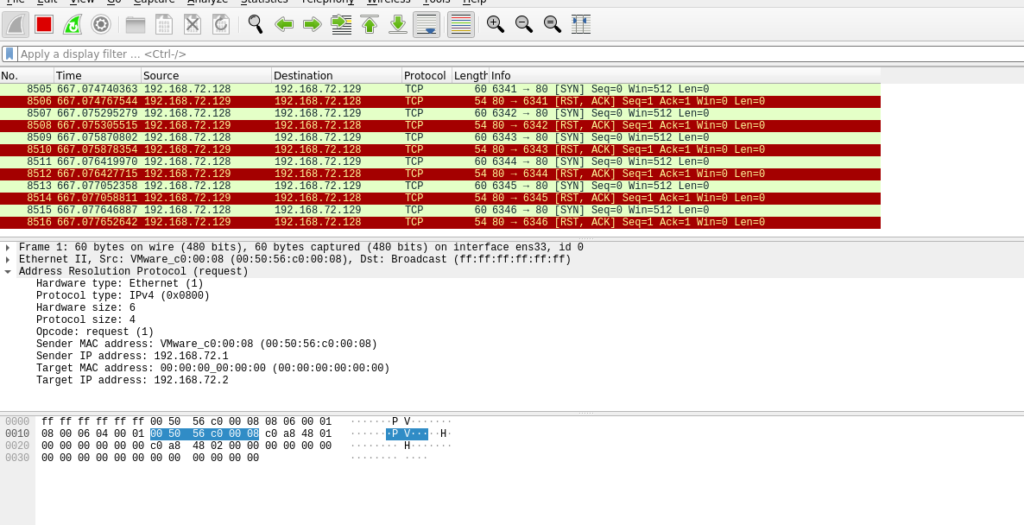Click the display filter bookmark icon
This screenshot has width=1024, height=525.
(9, 54)
